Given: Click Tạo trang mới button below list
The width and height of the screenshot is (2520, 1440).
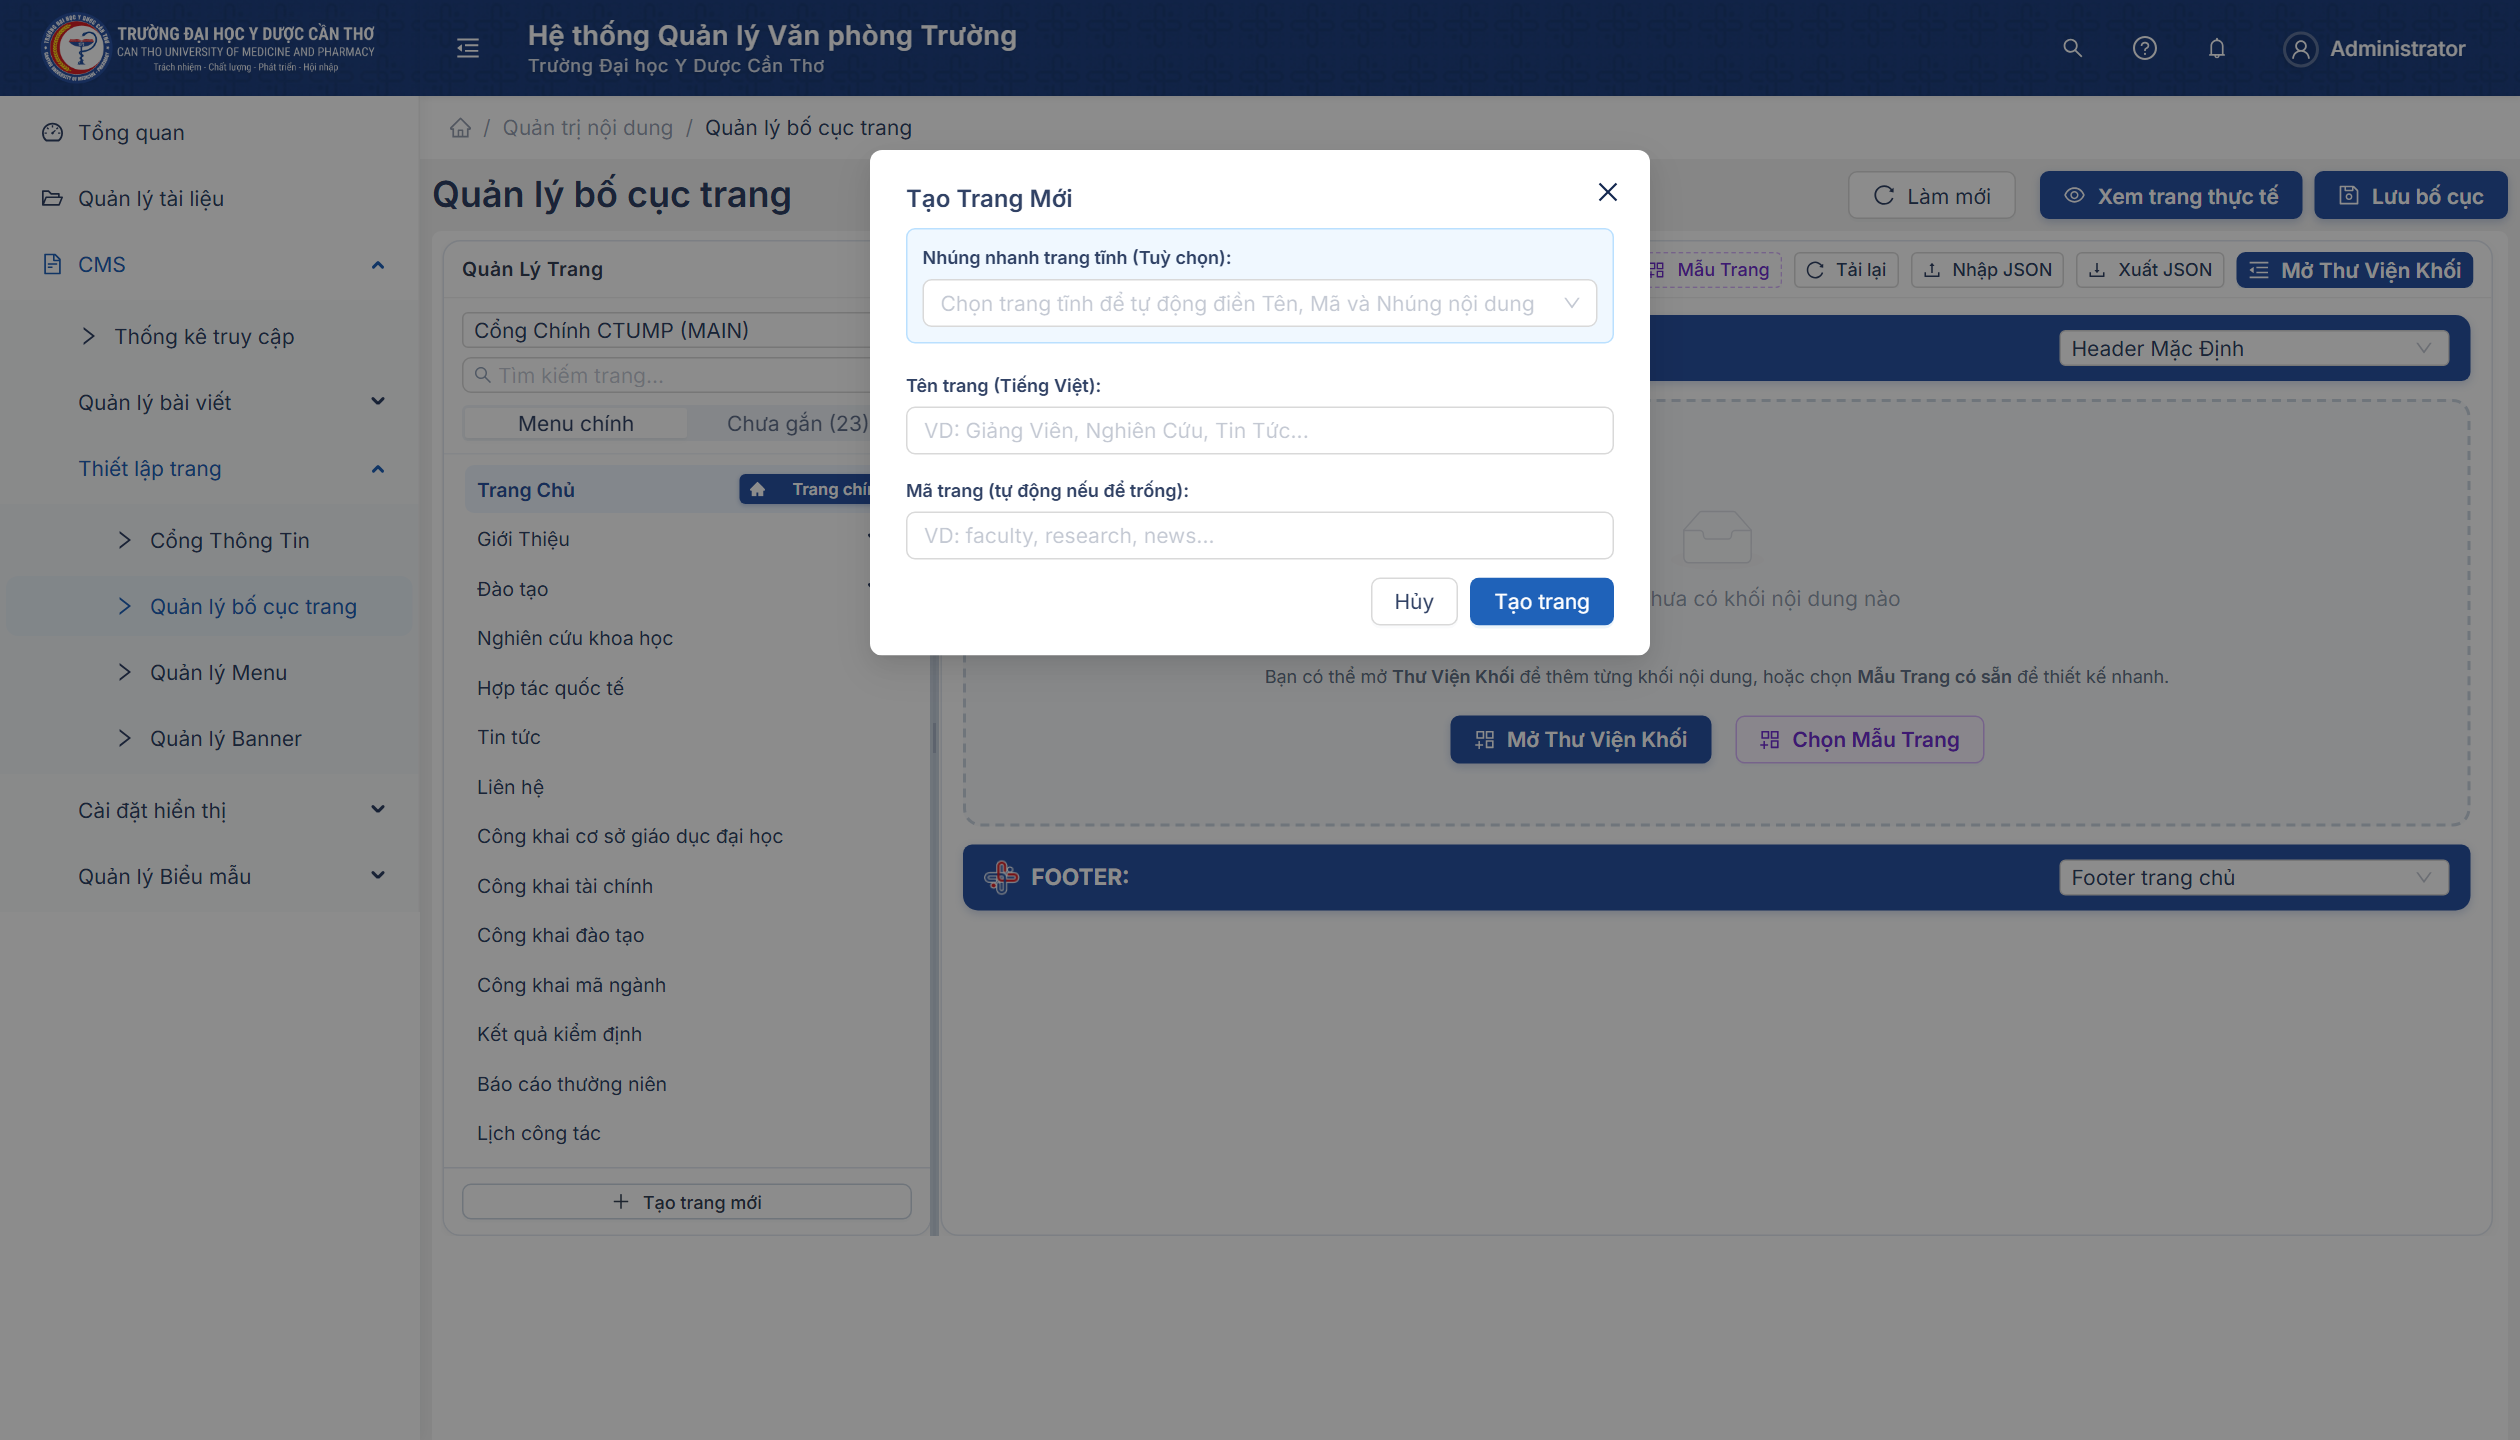Looking at the screenshot, I should [x=686, y=1202].
